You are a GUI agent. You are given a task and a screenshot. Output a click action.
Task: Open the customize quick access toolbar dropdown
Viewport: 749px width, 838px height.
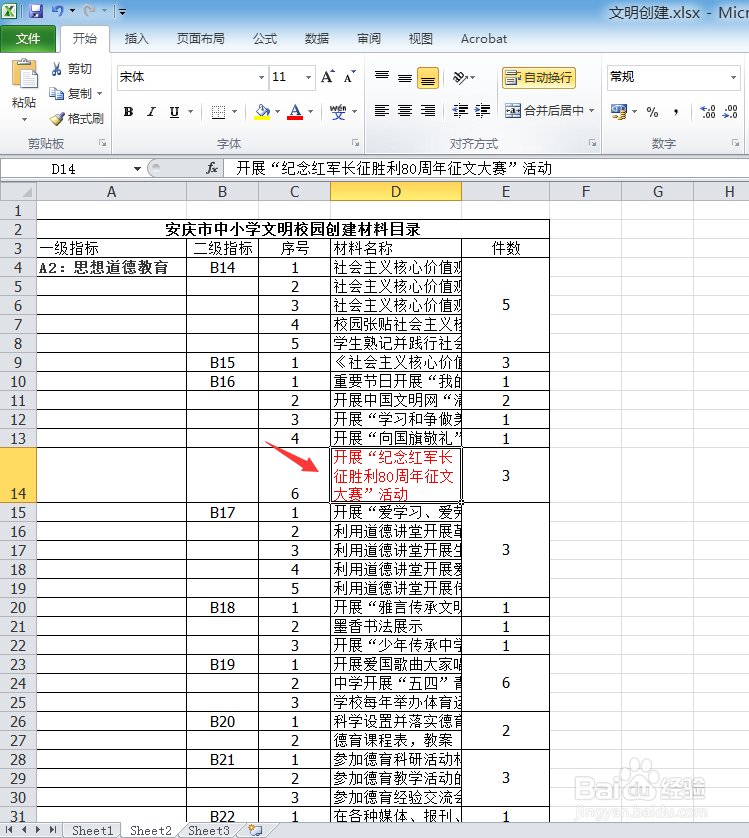[122, 11]
